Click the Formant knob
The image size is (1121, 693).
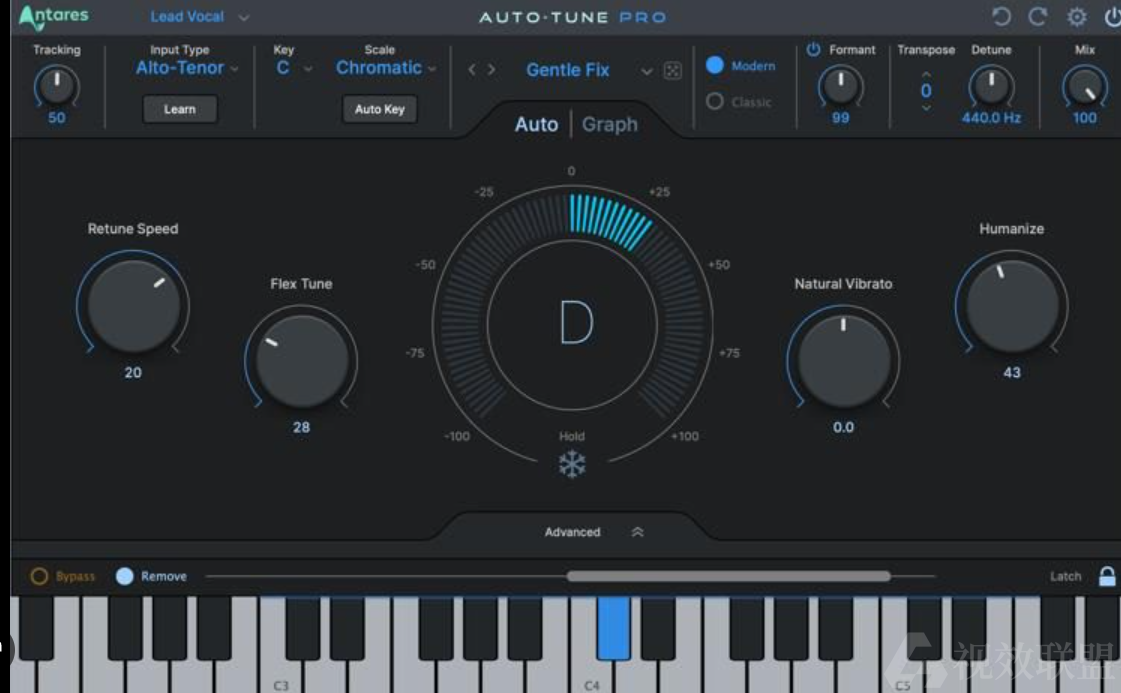(840, 86)
